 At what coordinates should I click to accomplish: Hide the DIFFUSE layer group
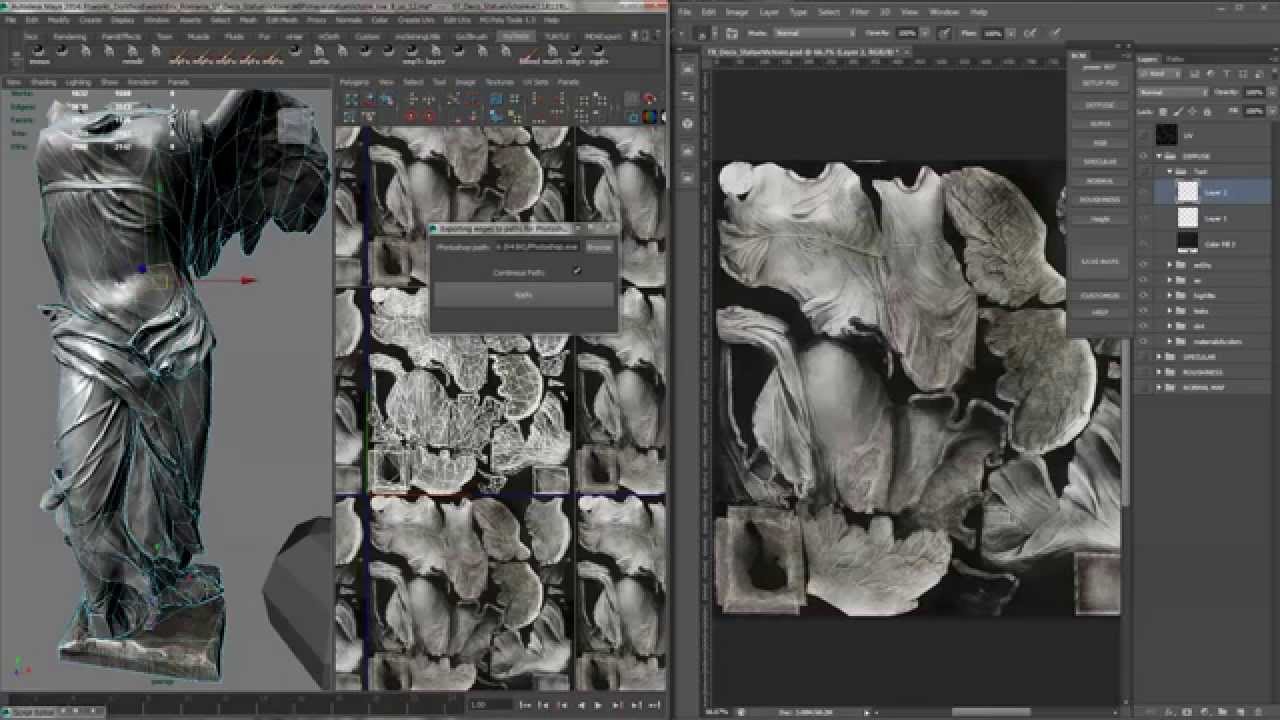(x=1144, y=156)
